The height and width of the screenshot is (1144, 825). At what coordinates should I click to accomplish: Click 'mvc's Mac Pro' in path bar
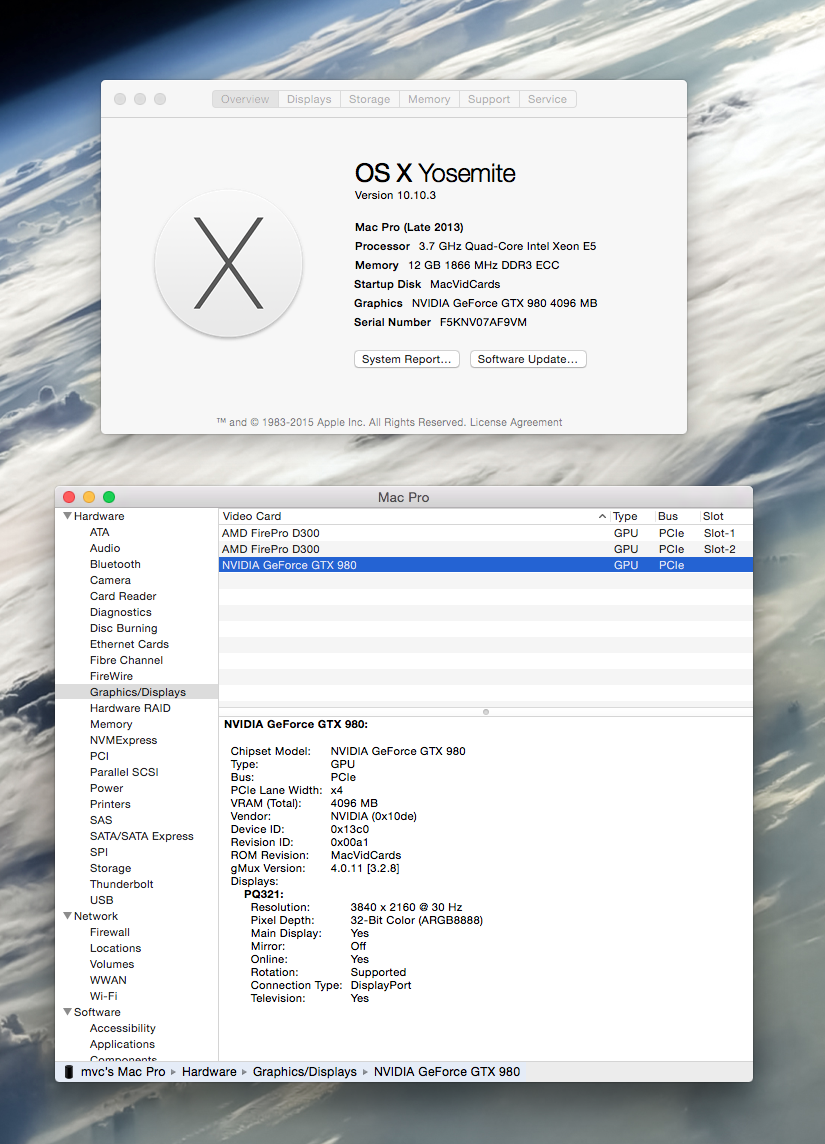pos(123,1072)
